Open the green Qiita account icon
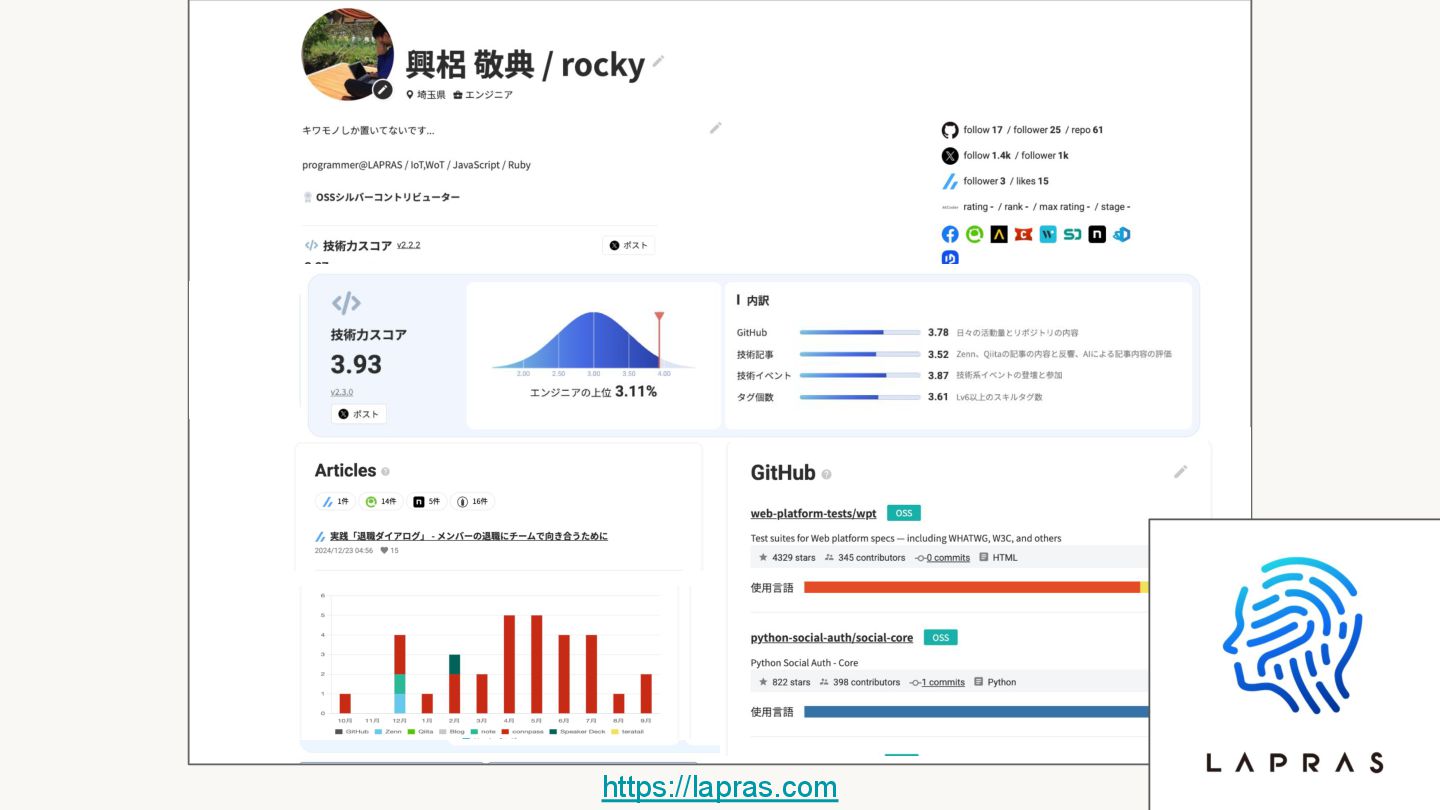This screenshot has height=810, width=1440. [975, 234]
